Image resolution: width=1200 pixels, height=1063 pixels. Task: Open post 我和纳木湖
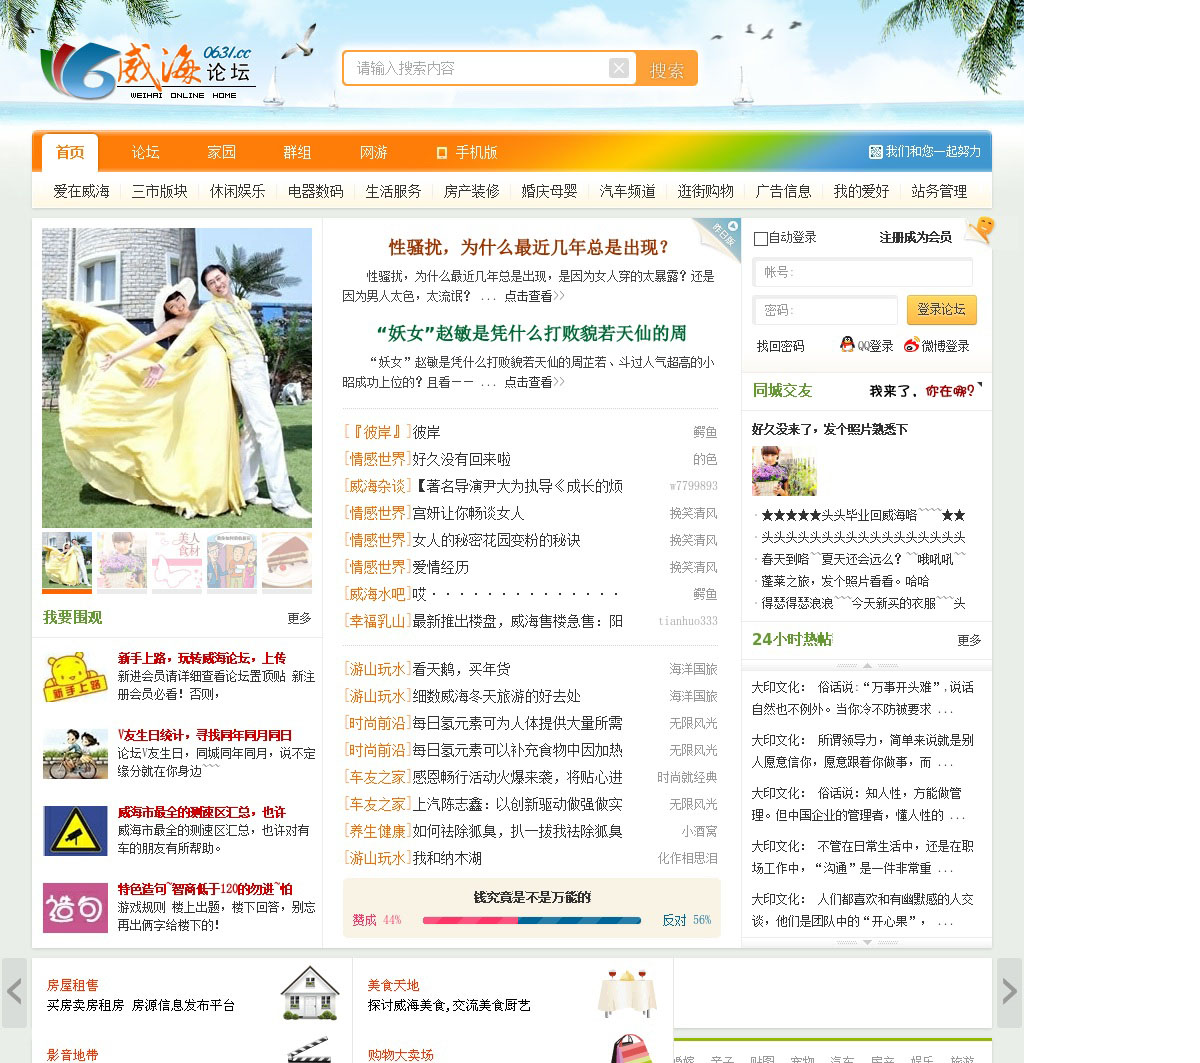[x=447, y=858]
